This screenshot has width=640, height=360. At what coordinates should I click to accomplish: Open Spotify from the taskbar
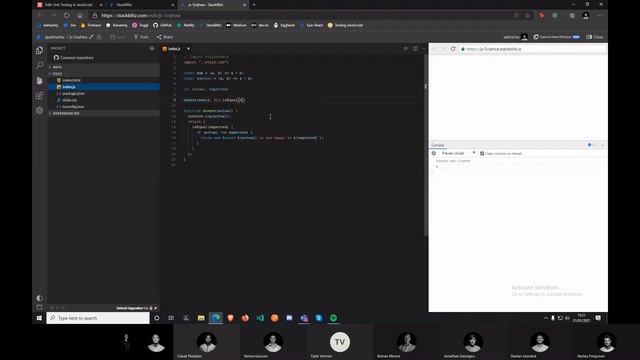click(333, 318)
